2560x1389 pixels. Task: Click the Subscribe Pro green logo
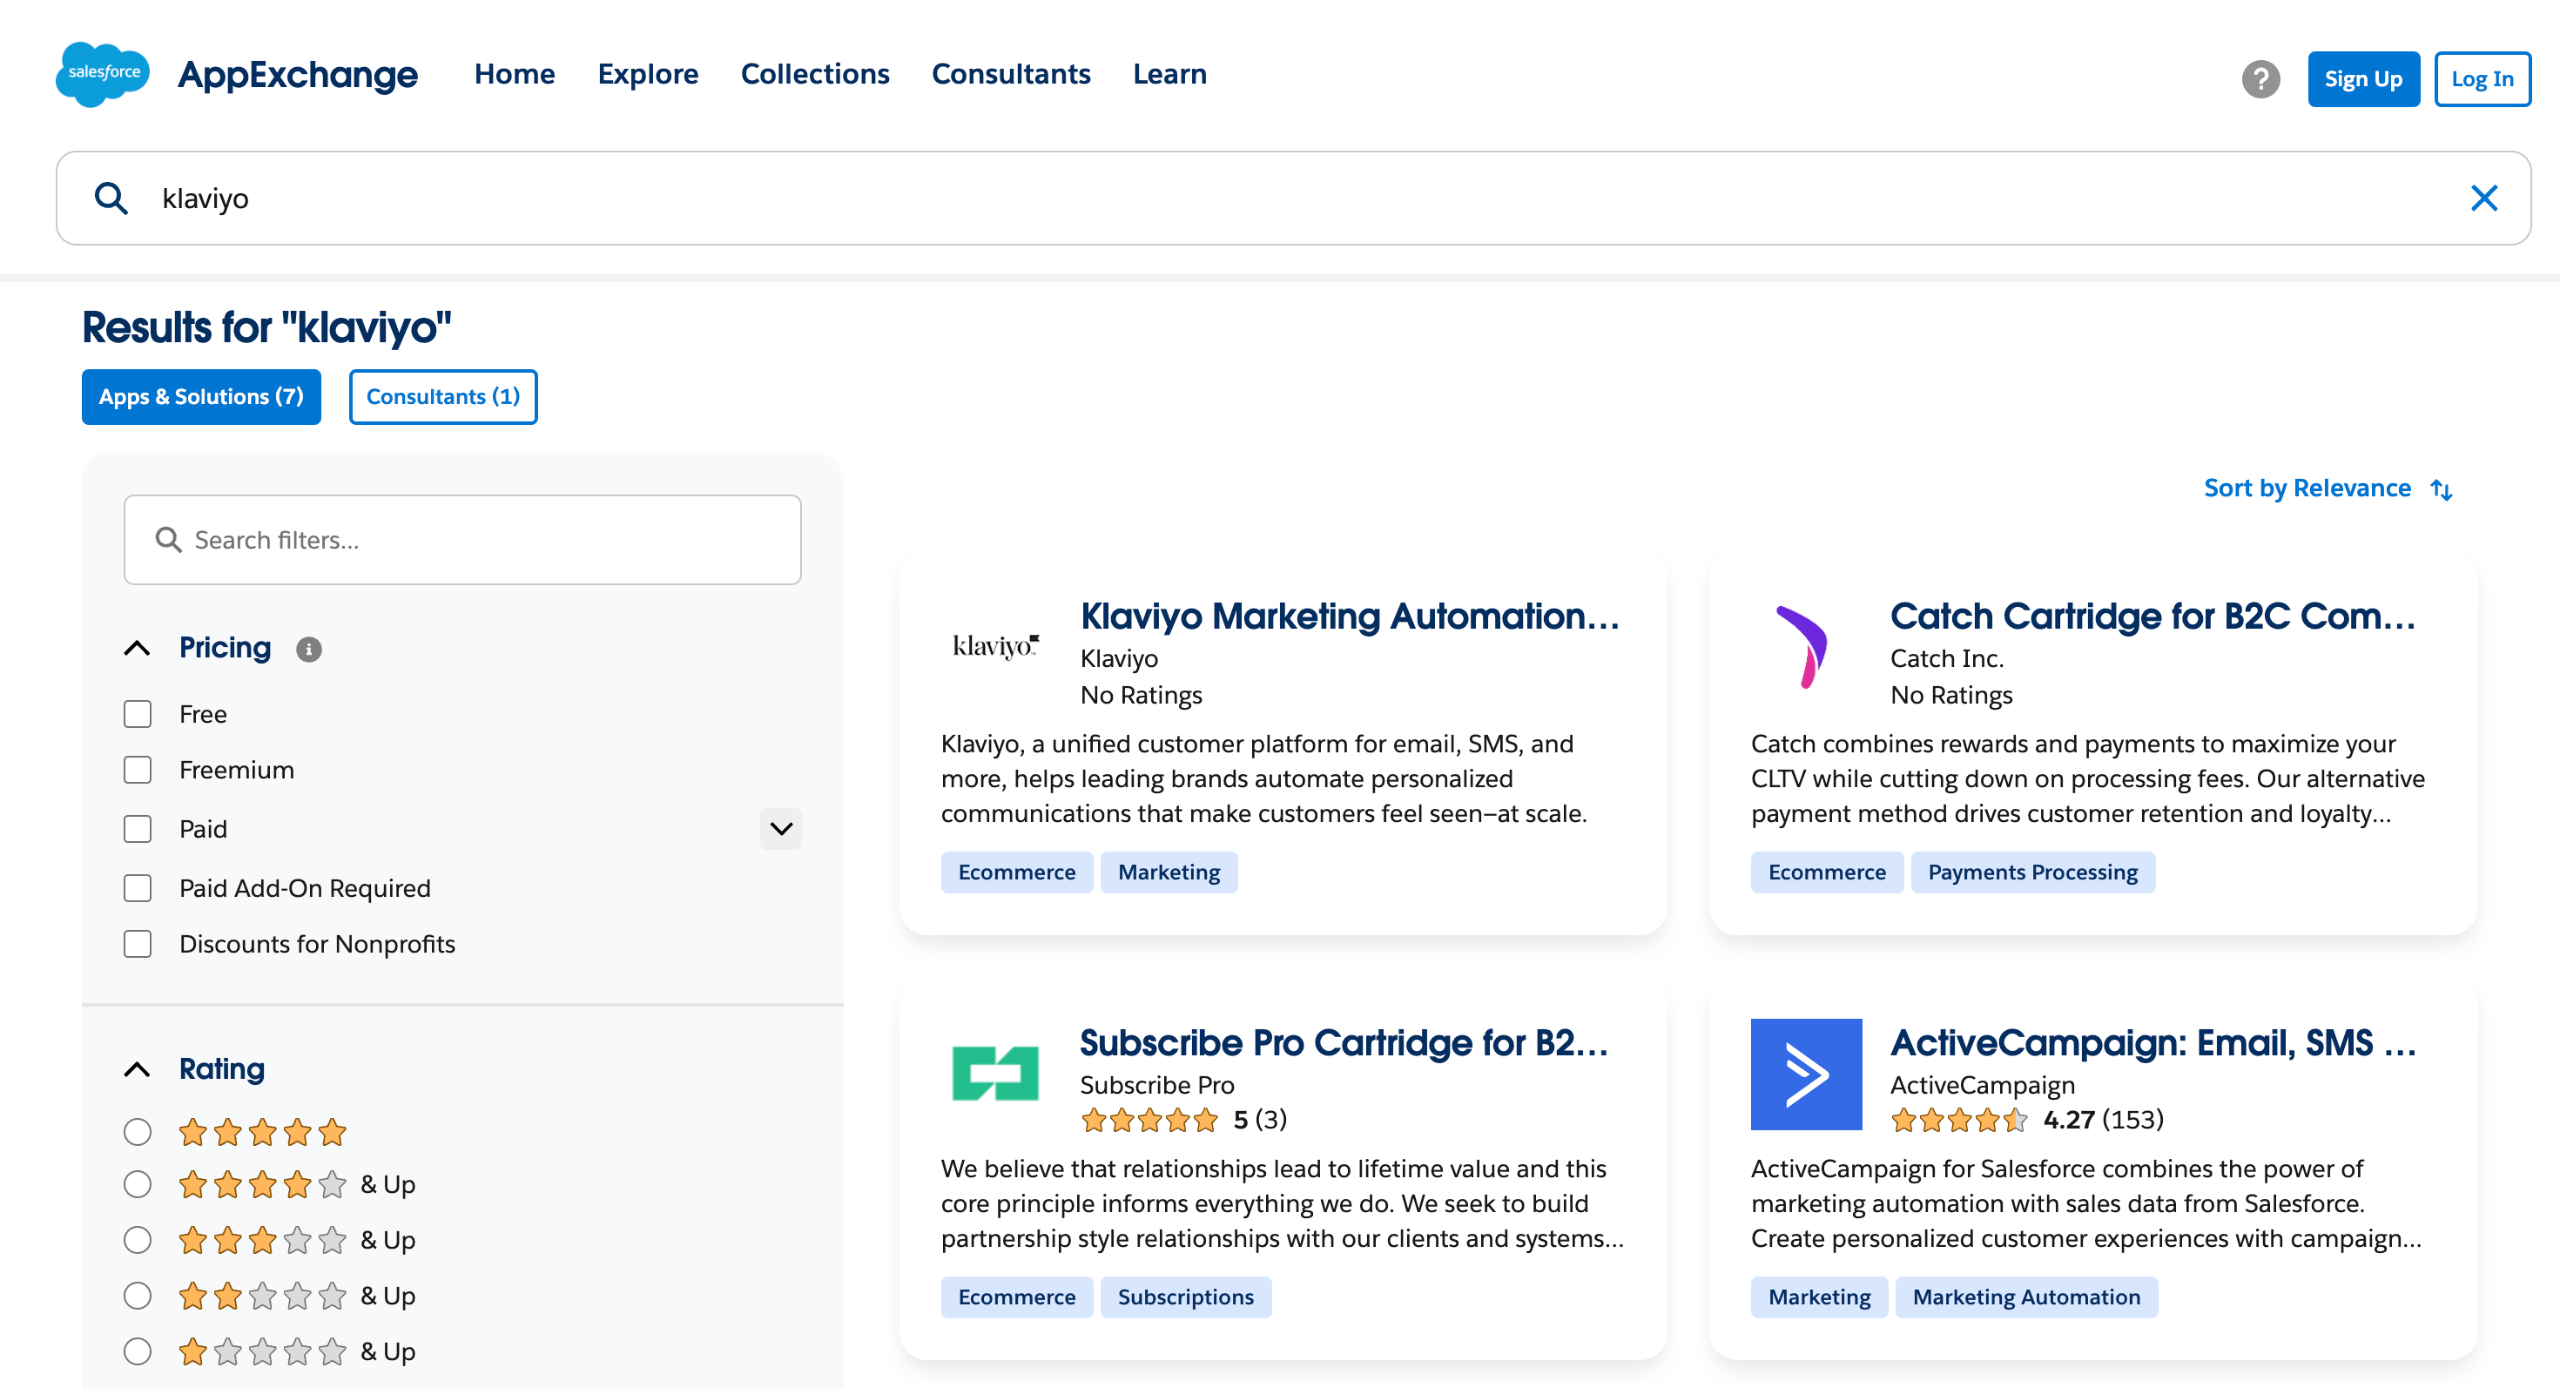995,1073
